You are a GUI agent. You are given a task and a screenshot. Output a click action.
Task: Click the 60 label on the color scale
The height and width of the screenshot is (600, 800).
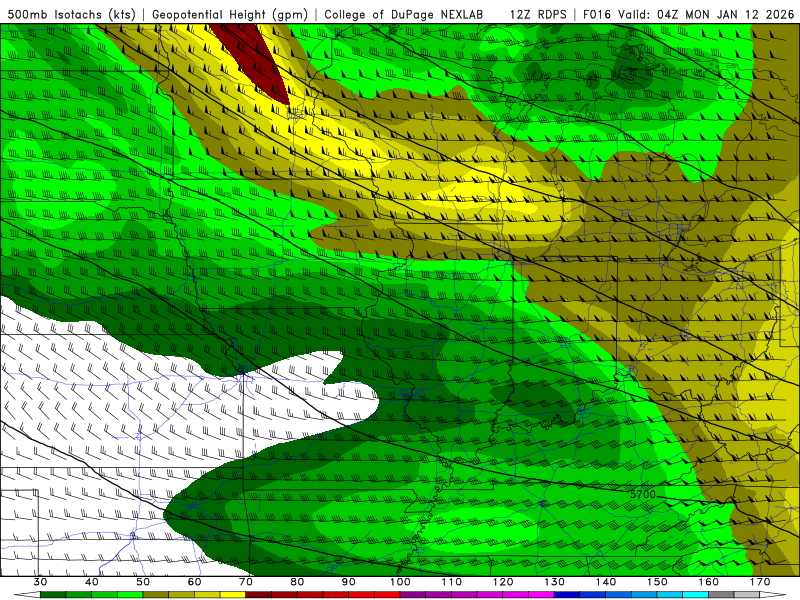point(194,582)
